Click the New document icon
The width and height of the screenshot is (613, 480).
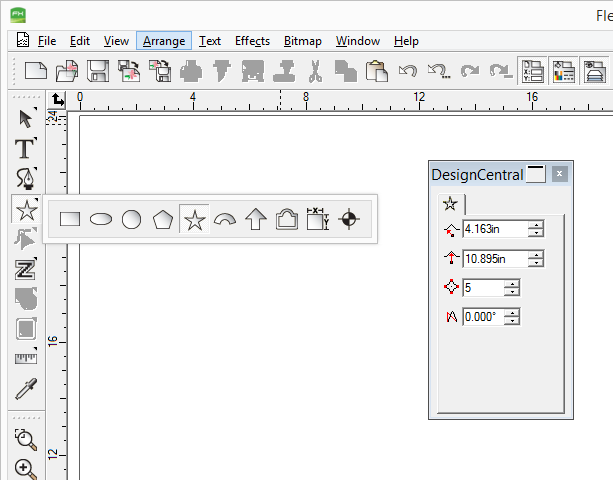[x=37, y=71]
